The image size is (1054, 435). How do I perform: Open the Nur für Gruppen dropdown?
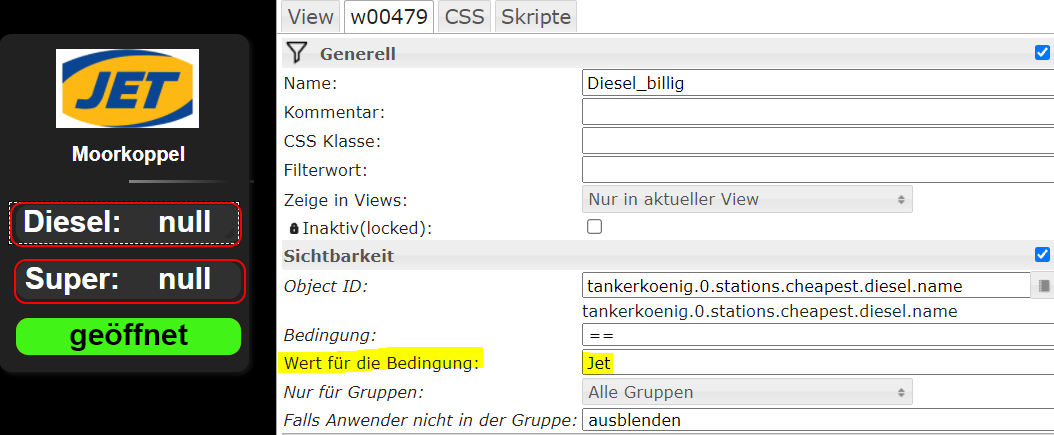[747, 391]
